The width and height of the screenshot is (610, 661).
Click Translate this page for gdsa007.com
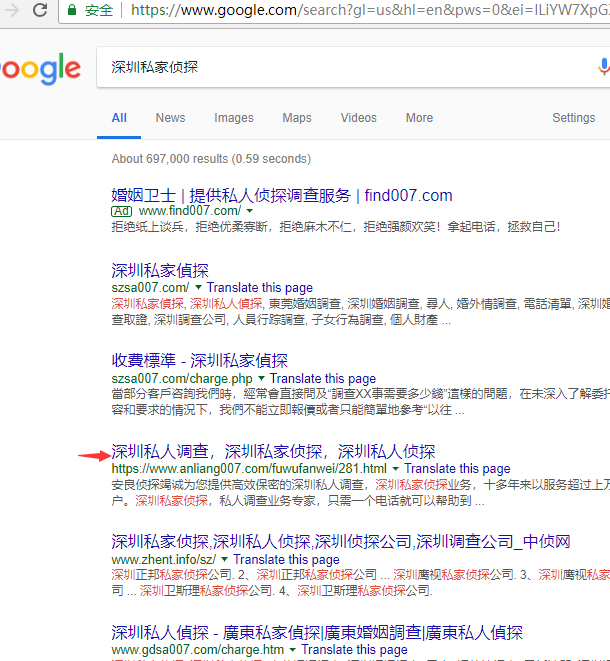[354, 650]
